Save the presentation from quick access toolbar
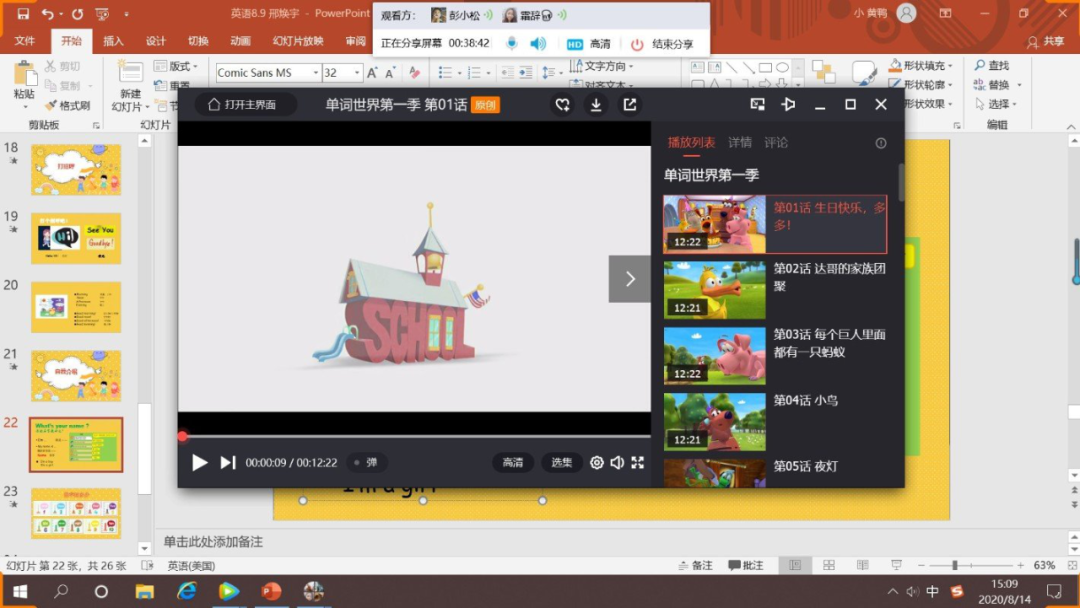Screen dimensions: 1080x608 (x=23, y=14)
